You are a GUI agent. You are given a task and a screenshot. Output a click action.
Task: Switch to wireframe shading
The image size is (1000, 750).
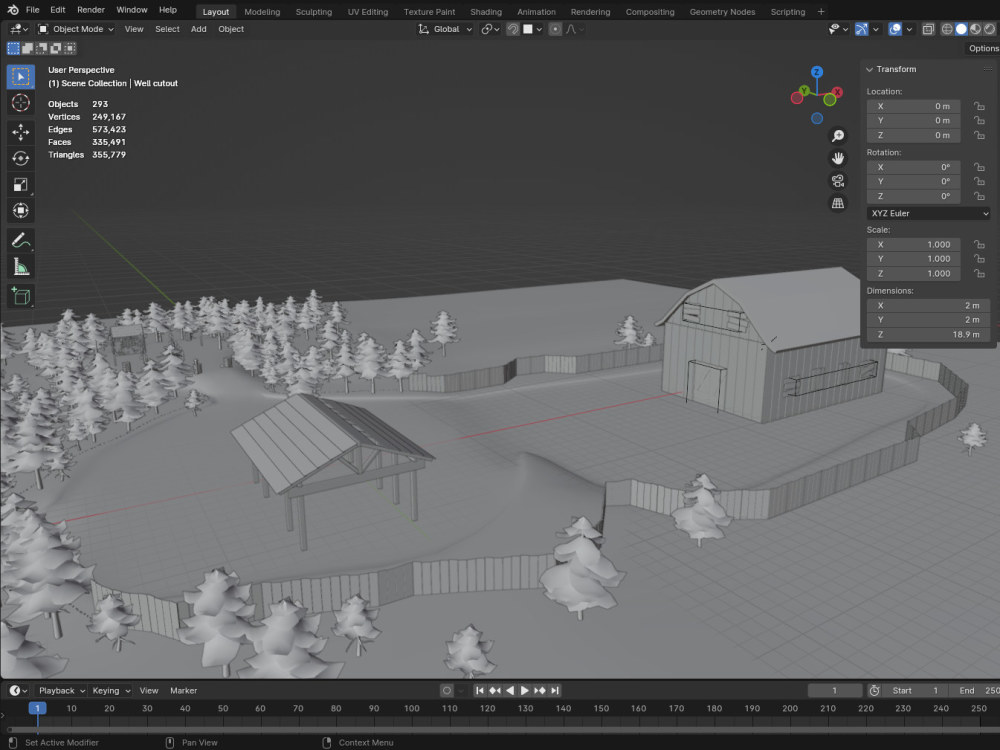(947, 29)
